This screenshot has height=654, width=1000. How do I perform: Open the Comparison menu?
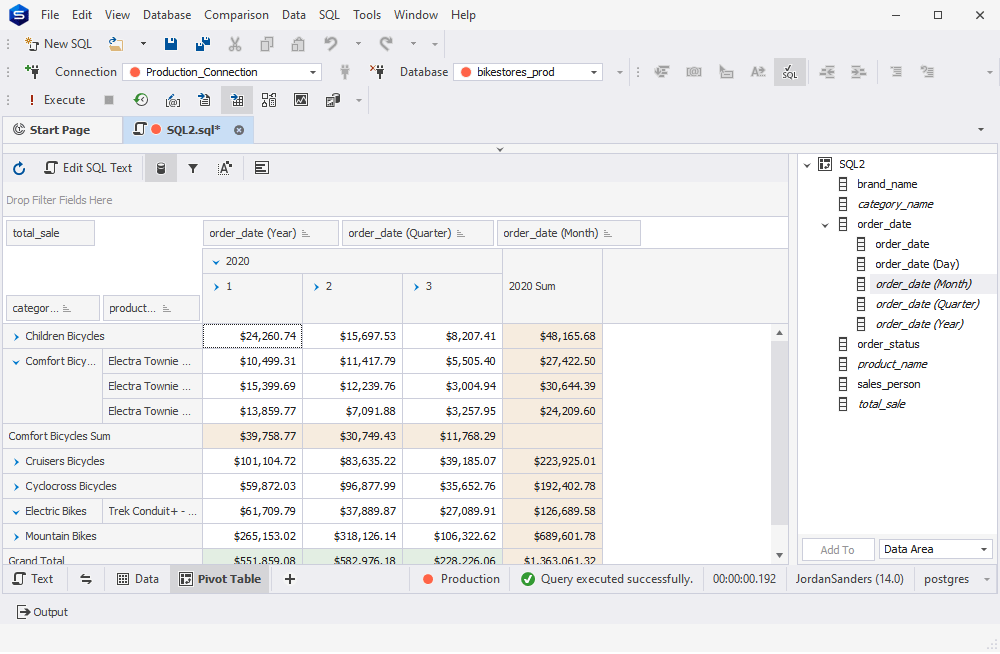[236, 14]
